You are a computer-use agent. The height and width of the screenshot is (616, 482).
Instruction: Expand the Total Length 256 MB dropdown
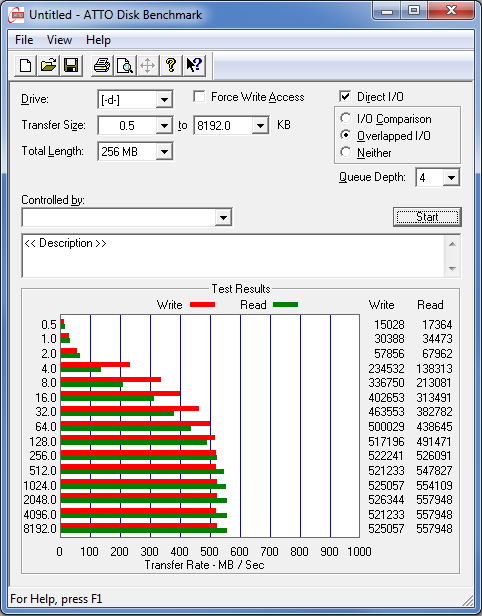[x=135, y=152]
